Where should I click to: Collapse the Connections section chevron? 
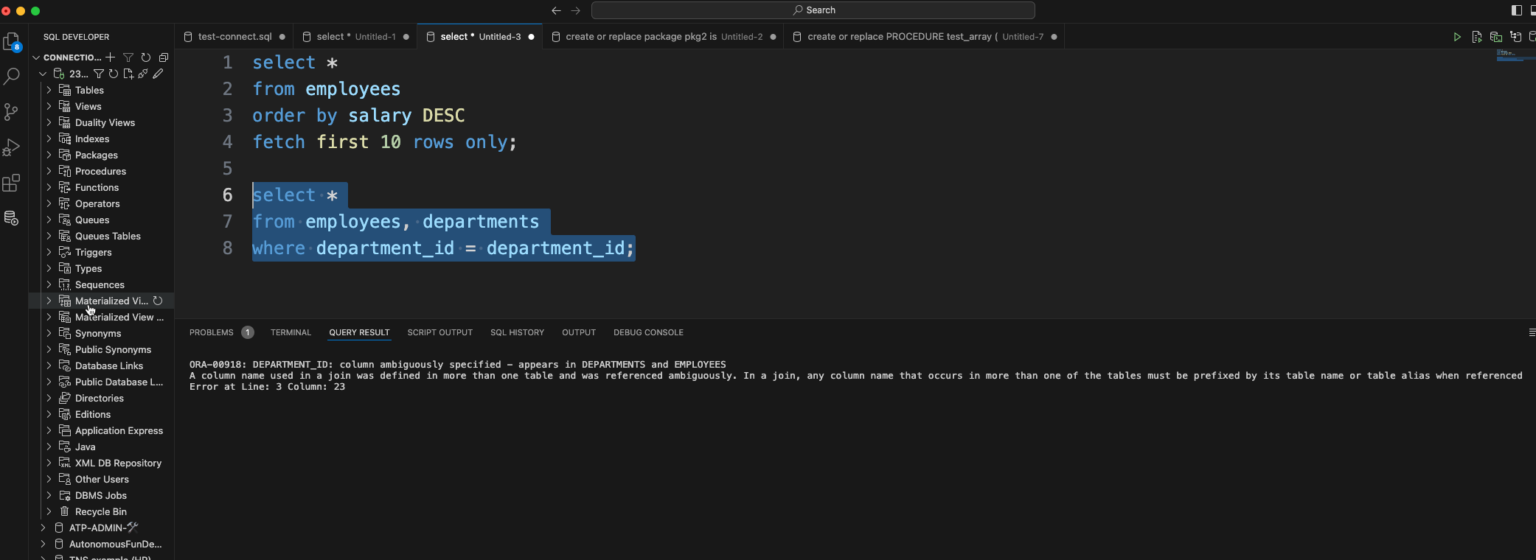(37, 57)
